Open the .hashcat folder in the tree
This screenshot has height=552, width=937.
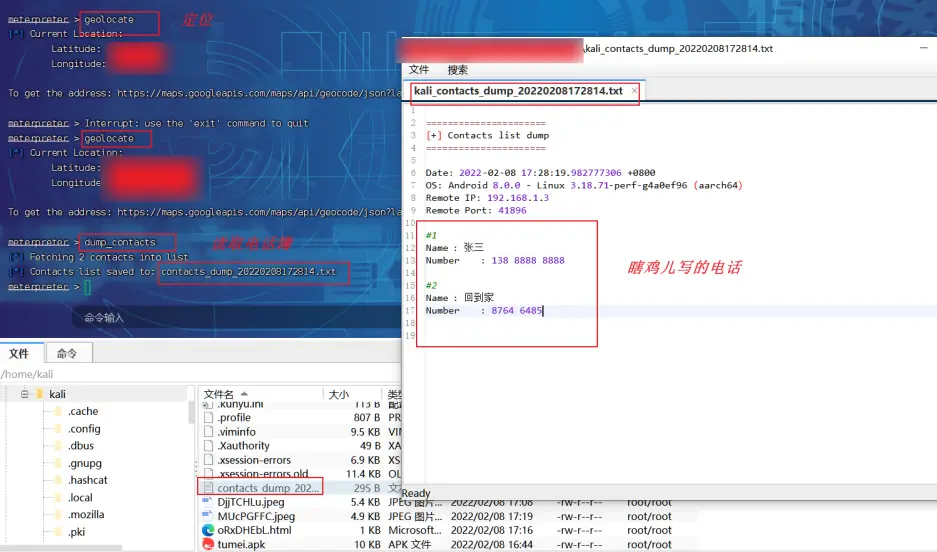88,480
